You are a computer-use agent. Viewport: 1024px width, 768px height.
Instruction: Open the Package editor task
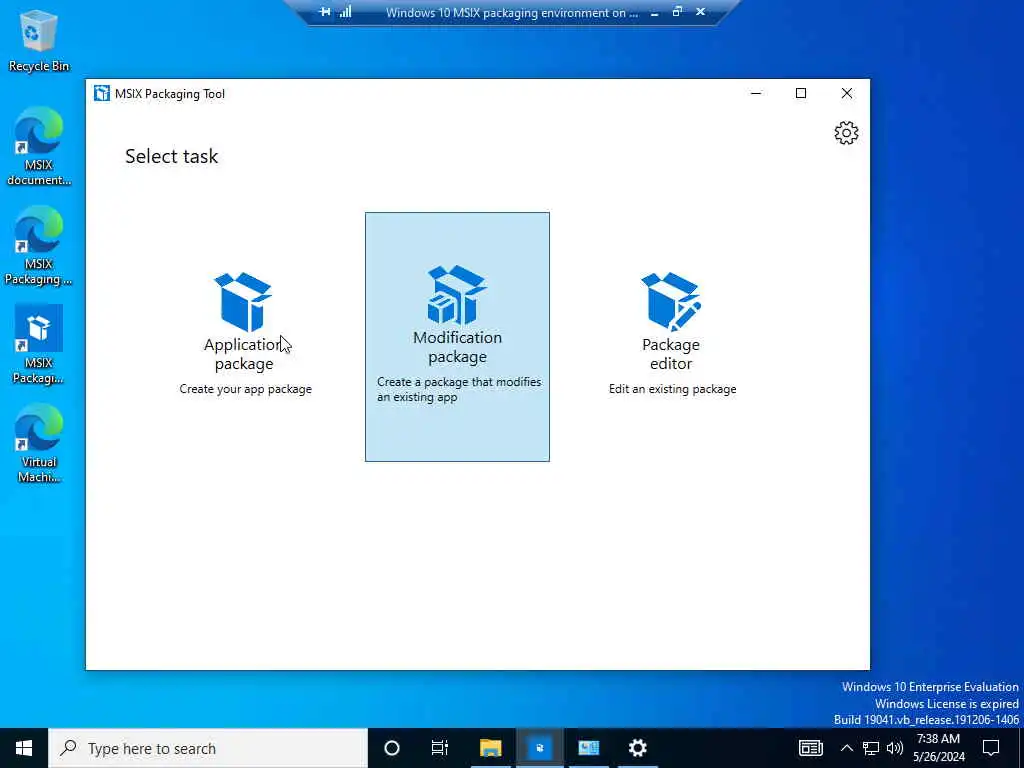(x=671, y=336)
